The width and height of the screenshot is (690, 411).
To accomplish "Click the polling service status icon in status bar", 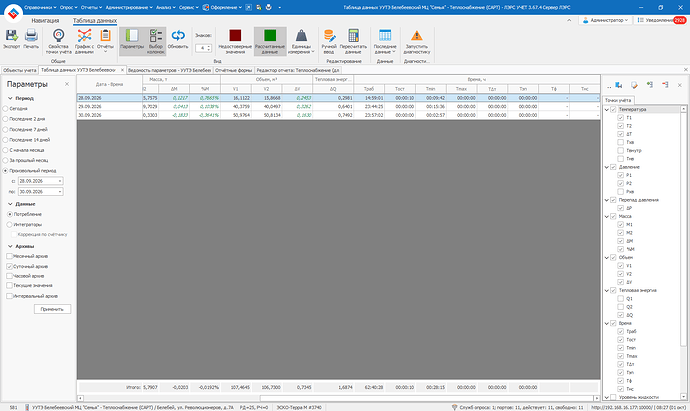I will point(455,407).
